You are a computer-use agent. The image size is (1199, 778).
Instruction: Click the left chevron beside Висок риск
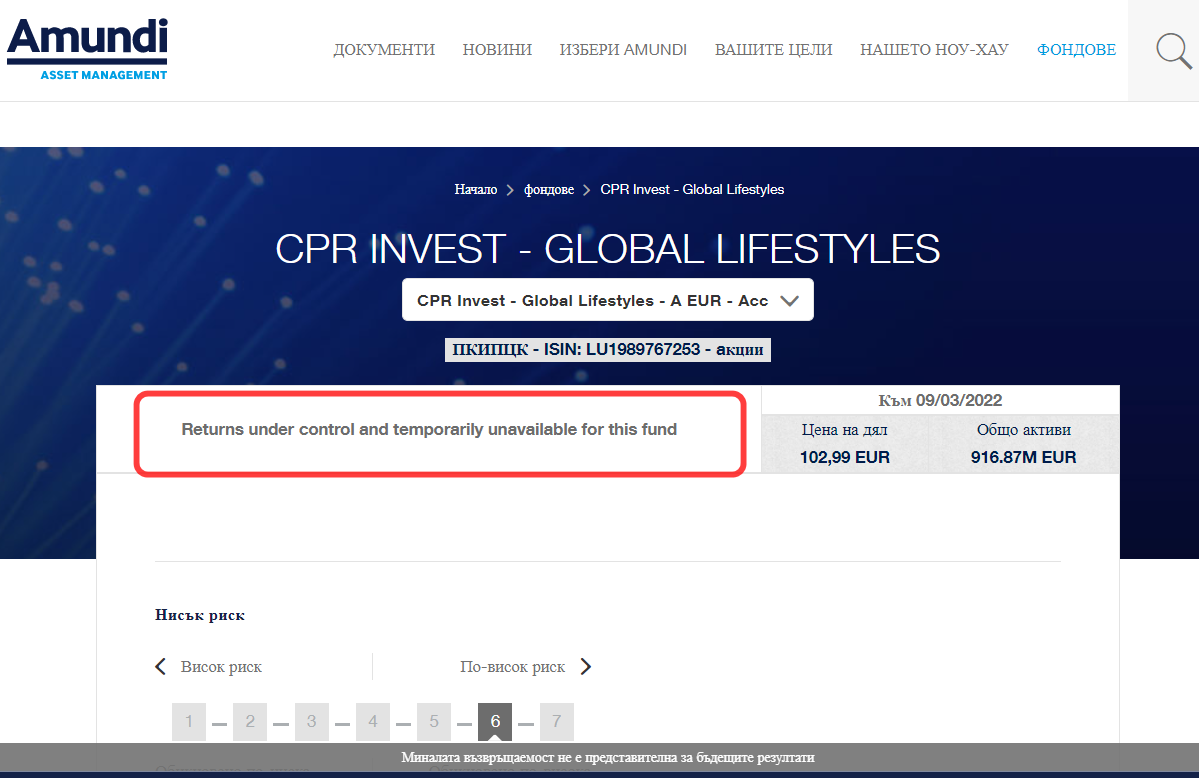point(160,667)
